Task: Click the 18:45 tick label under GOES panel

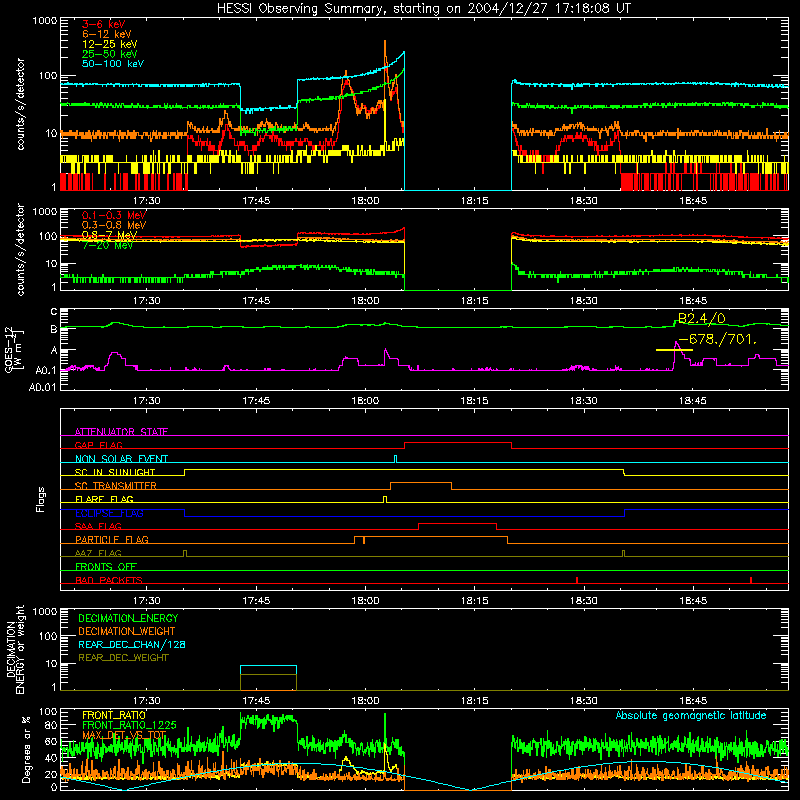Action: pyautogui.click(x=693, y=401)
